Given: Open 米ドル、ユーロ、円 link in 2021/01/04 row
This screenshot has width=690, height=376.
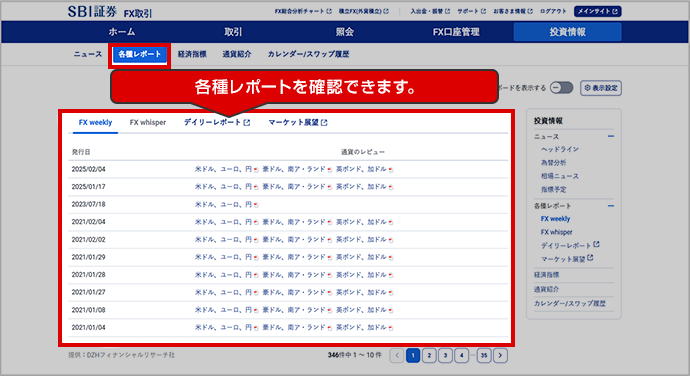Looking at the screenshot, I should [224, 328].
